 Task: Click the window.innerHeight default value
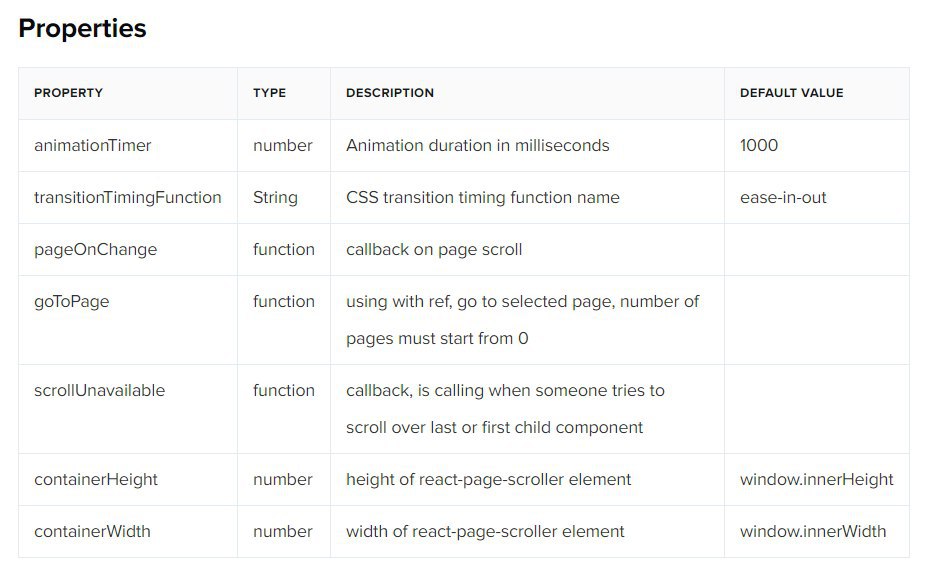pyautogui.click(x=816, y=479)
